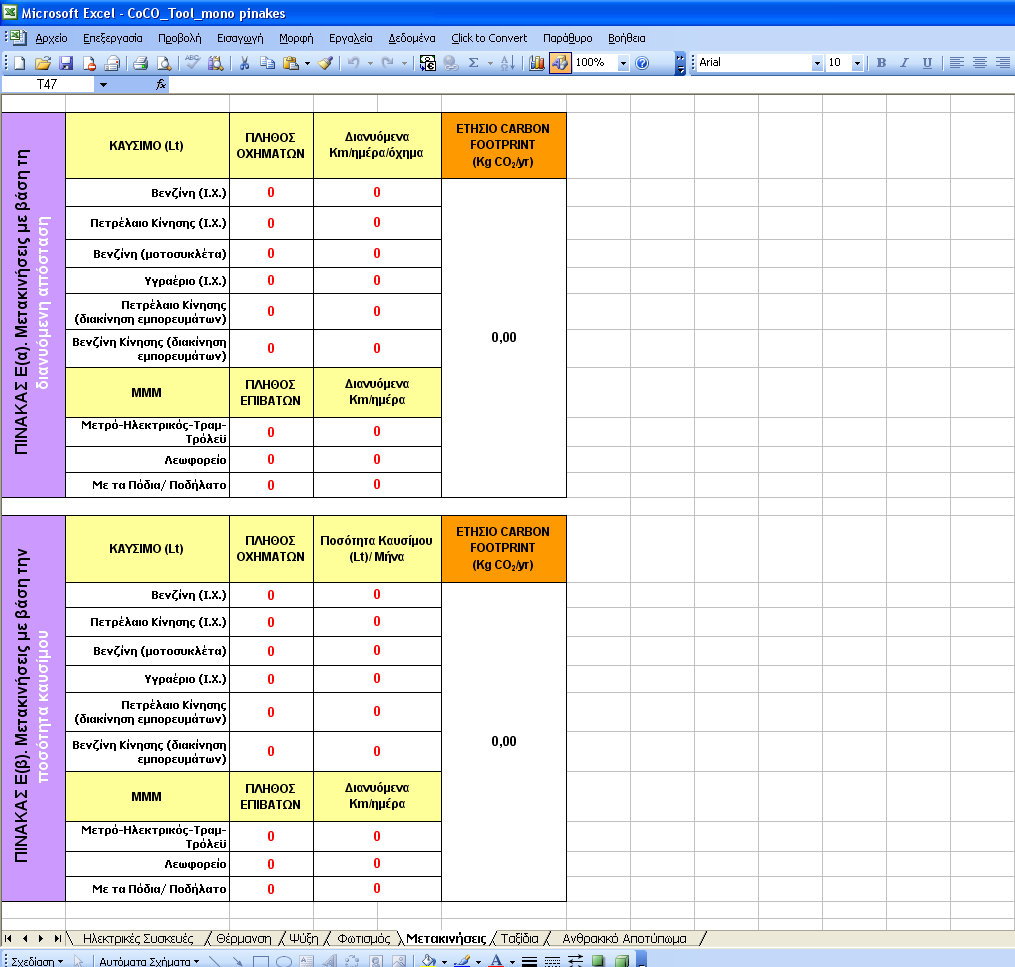Image resolution: width=1015 pixels, height=967 pixels.
Task: Open the Paste options dropdown arrow
Action: (x=307, y=63)
